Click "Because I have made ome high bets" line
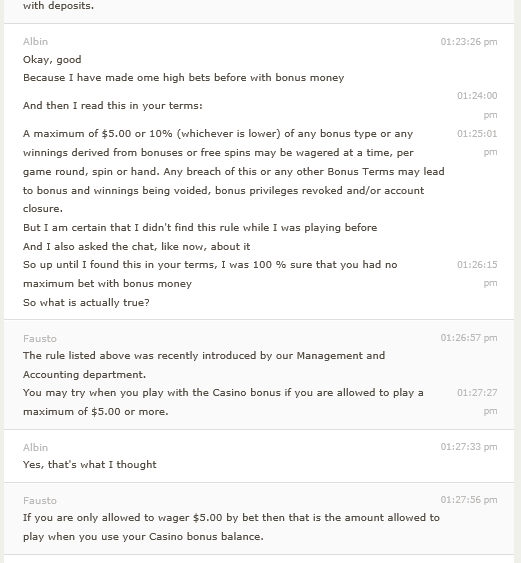 click(183, 78)
